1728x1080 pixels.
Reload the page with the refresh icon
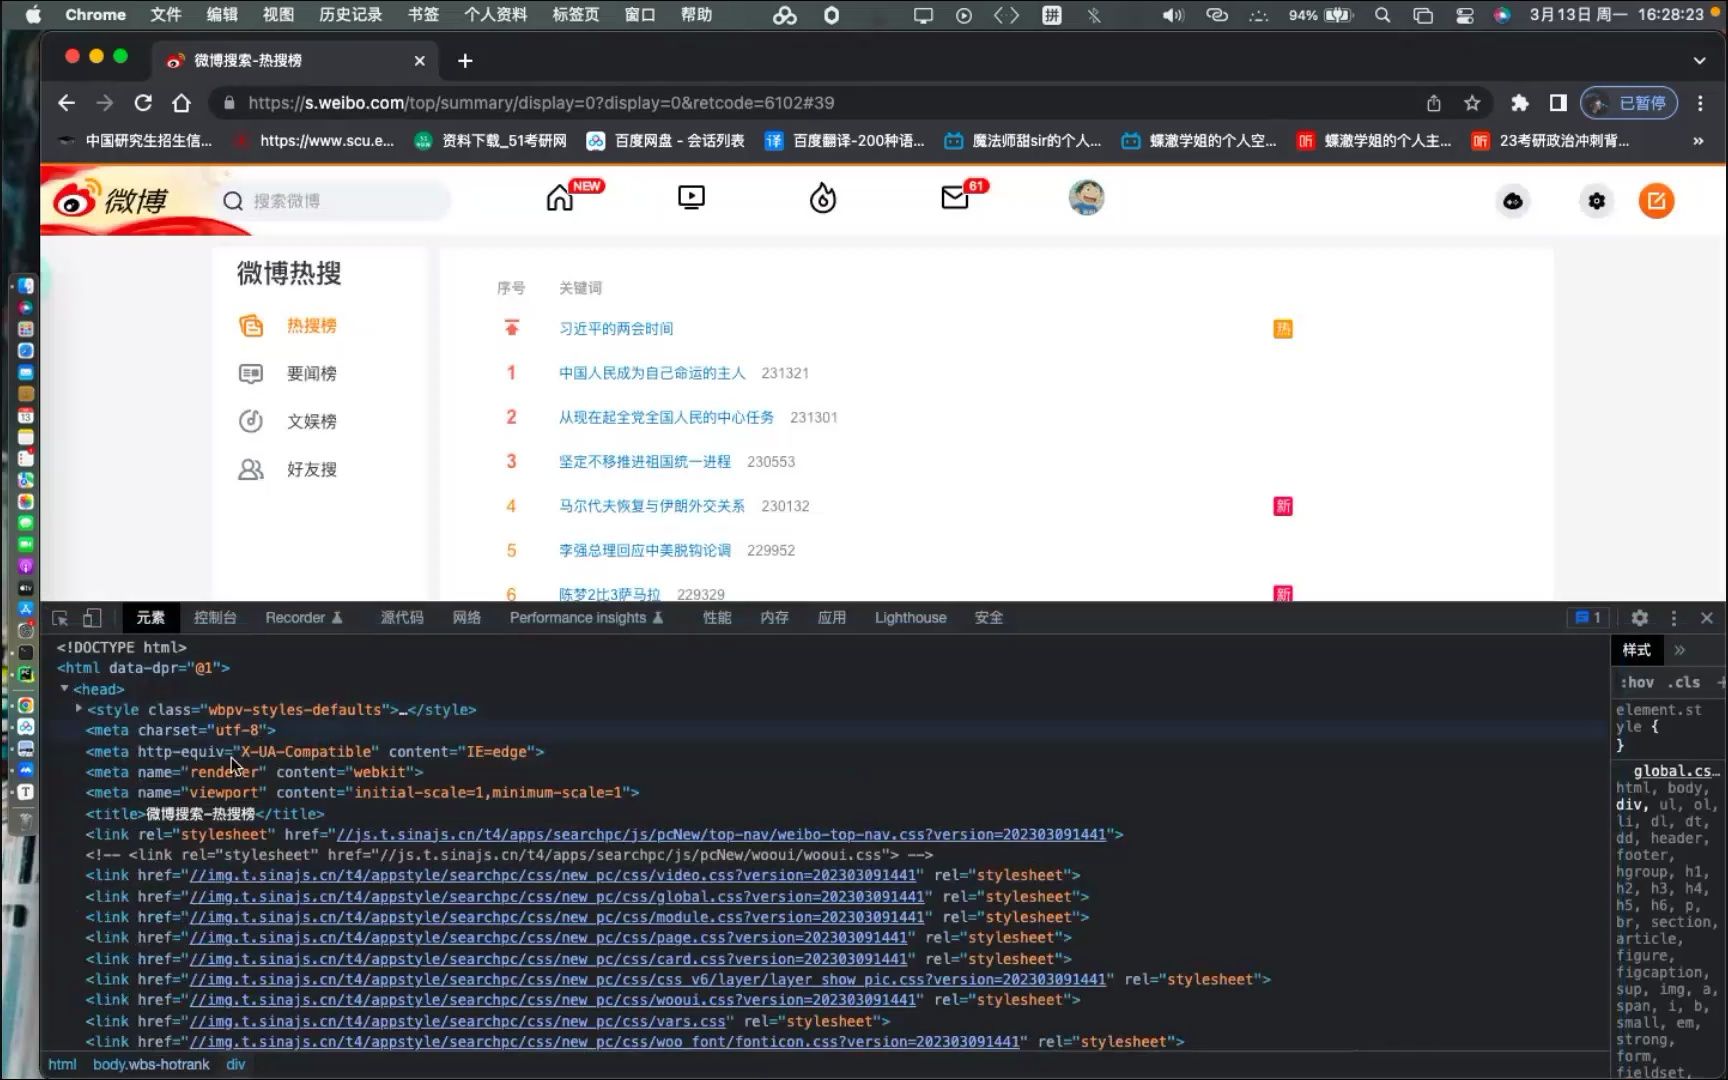[143, 103]
